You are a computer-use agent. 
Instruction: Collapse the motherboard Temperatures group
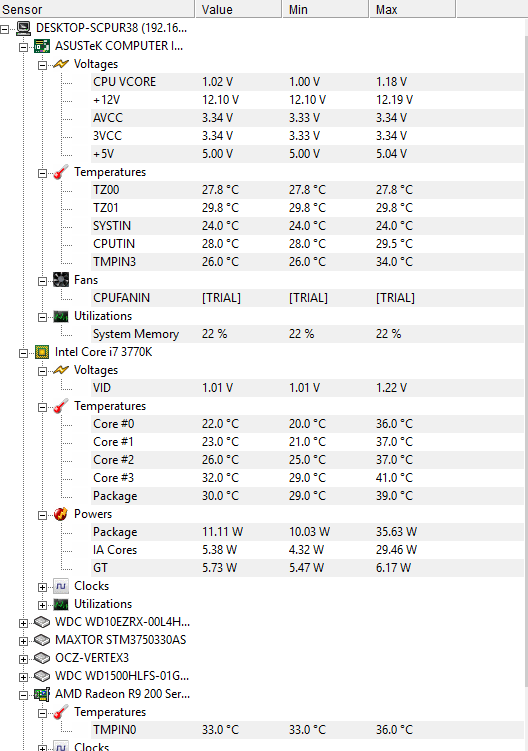click(x=43, y=173)
